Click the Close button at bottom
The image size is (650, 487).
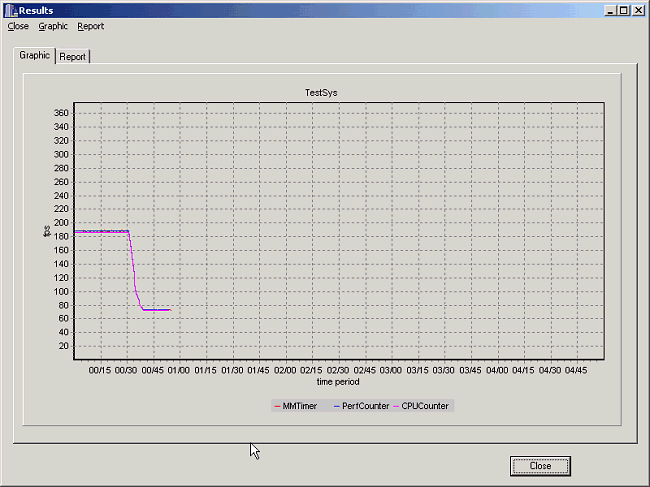[x=540, y=466]
